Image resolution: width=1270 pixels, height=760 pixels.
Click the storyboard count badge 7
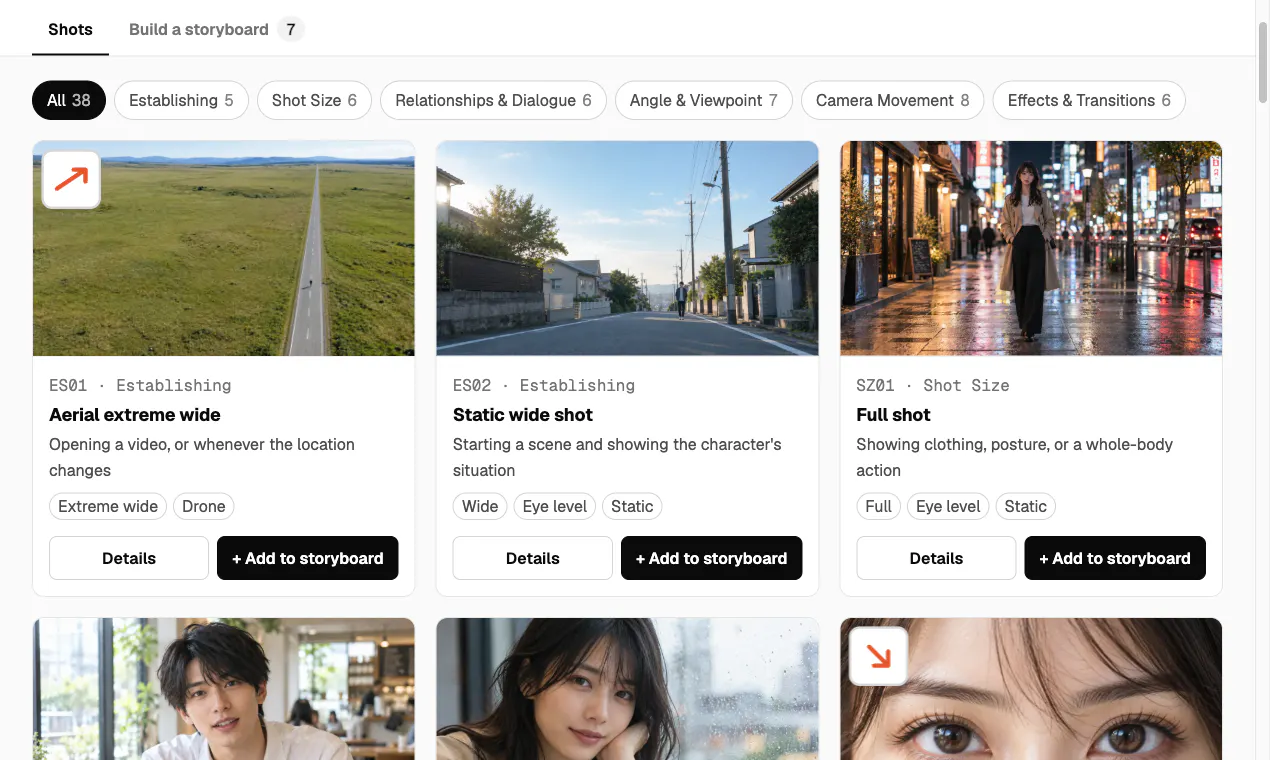coord(291,29)
